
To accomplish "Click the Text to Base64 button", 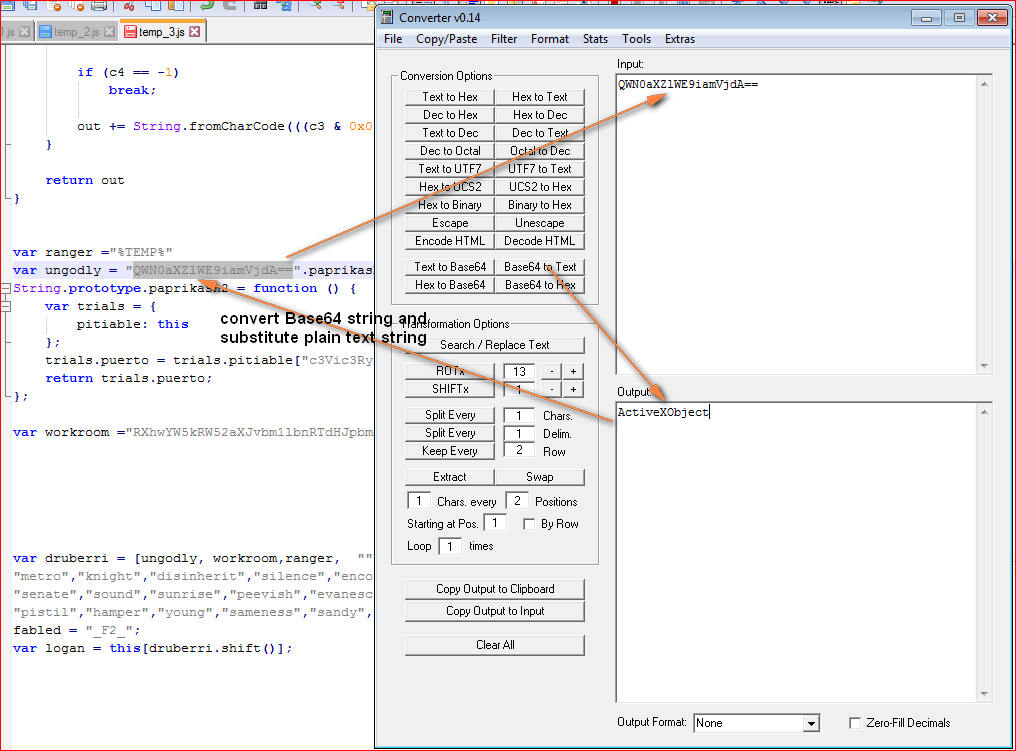I will (x=450, y=267).
